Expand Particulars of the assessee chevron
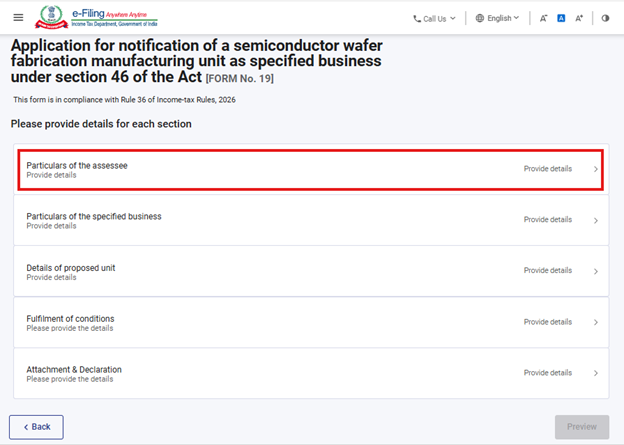Viewport: 624px width, 445px height. point(596,169)
